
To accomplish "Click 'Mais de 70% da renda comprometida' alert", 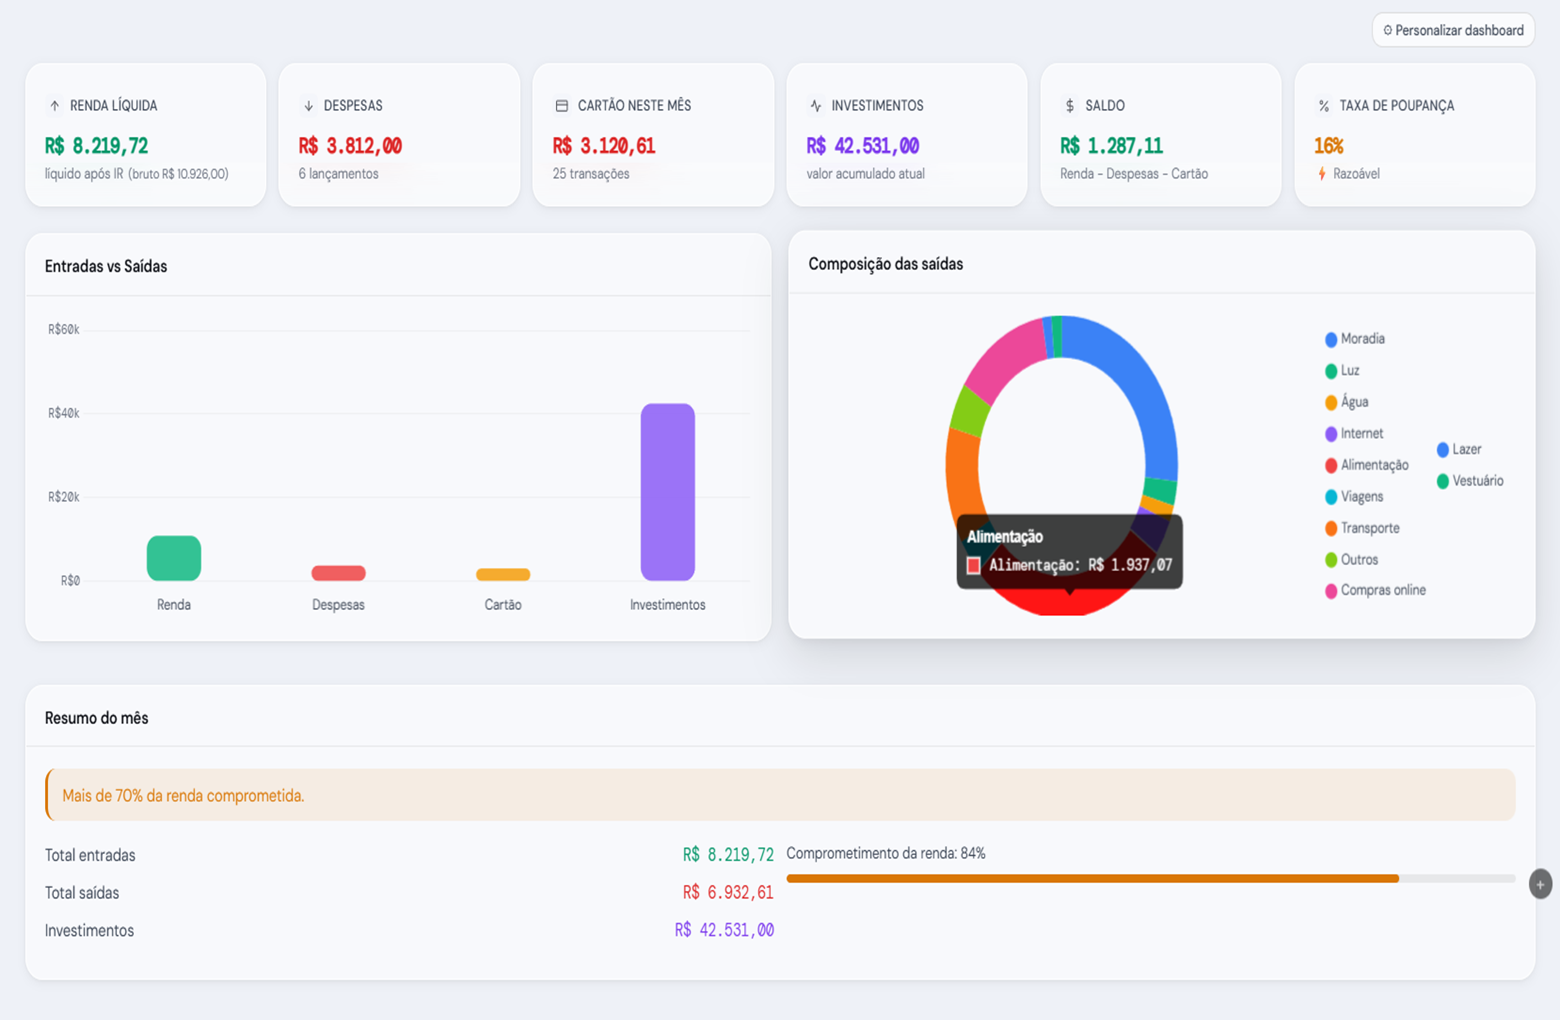I will [x=780, y=795].
